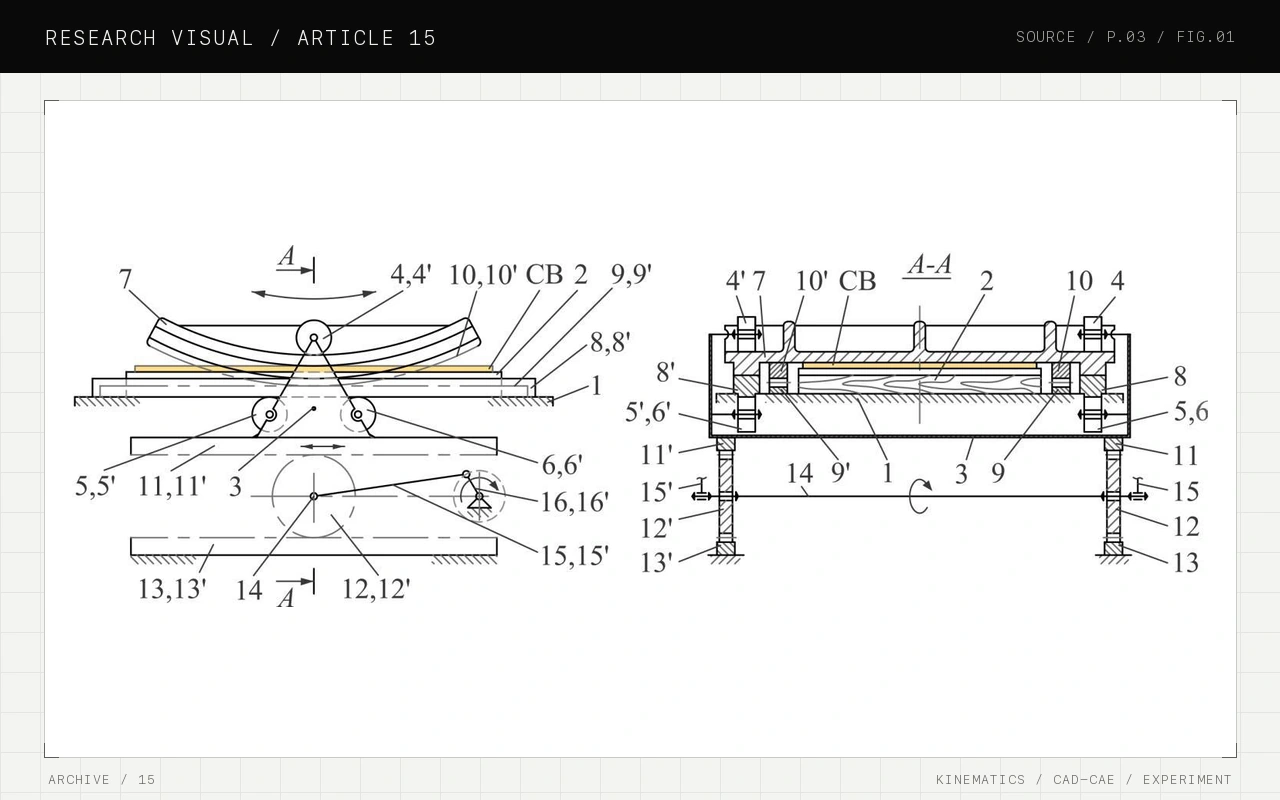Select the "10,10'" callout label
Screen dimensions: 1280x800
click(483, 275)
